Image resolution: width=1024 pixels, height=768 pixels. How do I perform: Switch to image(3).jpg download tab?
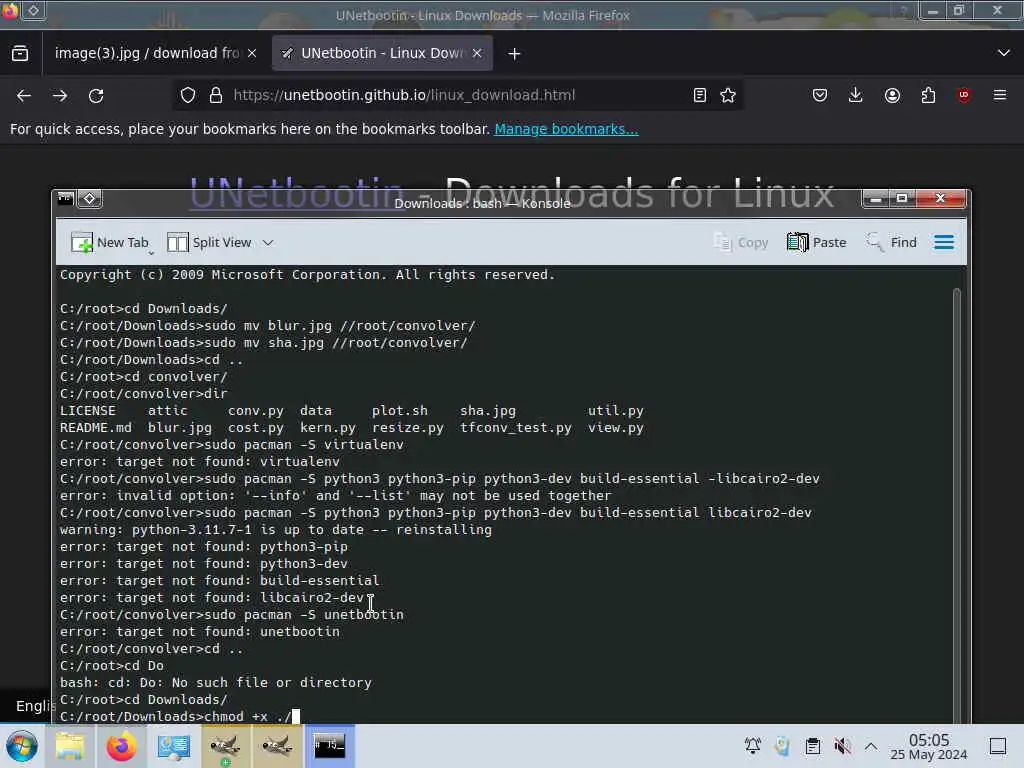[x=147, y=53]
